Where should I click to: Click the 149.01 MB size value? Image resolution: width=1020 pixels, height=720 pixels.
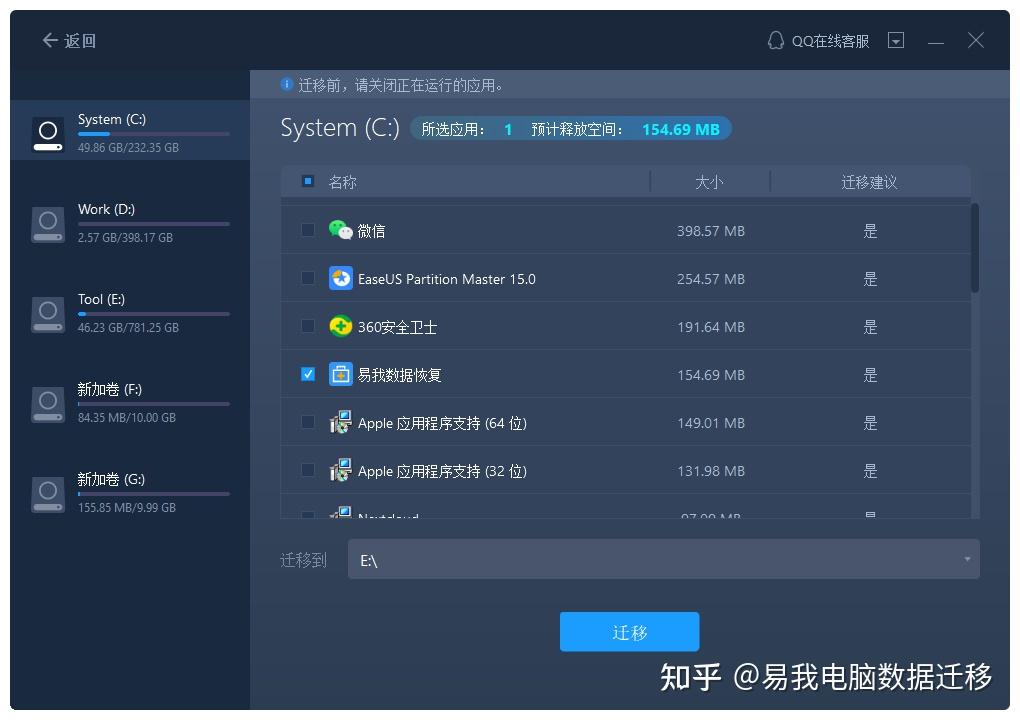711,423
